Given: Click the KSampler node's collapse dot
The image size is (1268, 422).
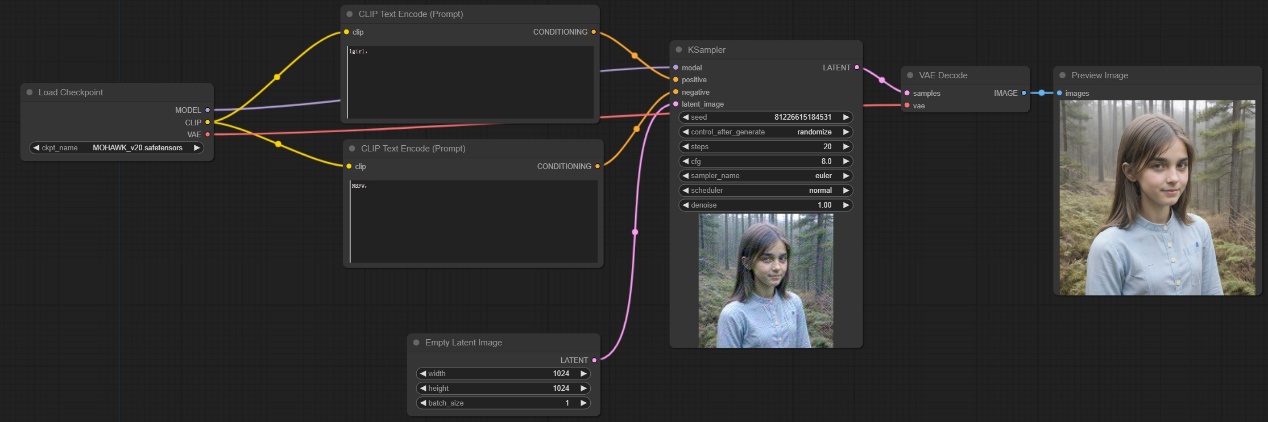Looking at the screenshot, I should coord(680,49).
